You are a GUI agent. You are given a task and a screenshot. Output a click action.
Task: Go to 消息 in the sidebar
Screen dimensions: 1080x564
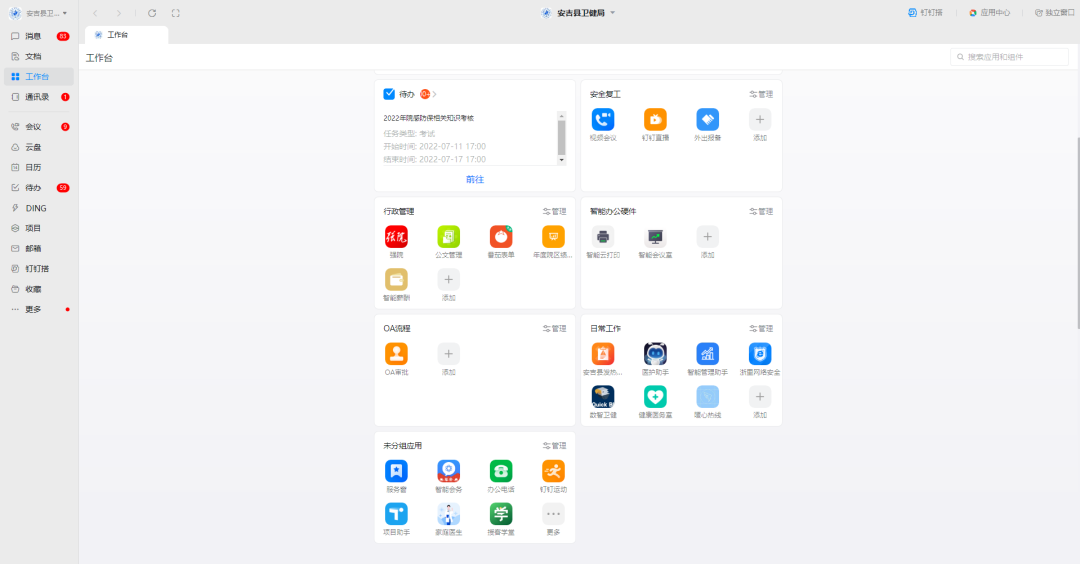pyautogui.click(x=33, y=36)
